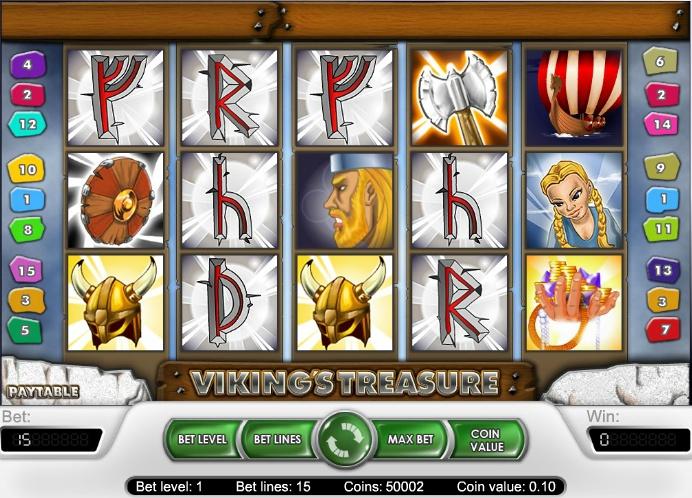Click the battle axe symbol on the reels
Viewport: 692px width, 498px height.
point(459,98)
